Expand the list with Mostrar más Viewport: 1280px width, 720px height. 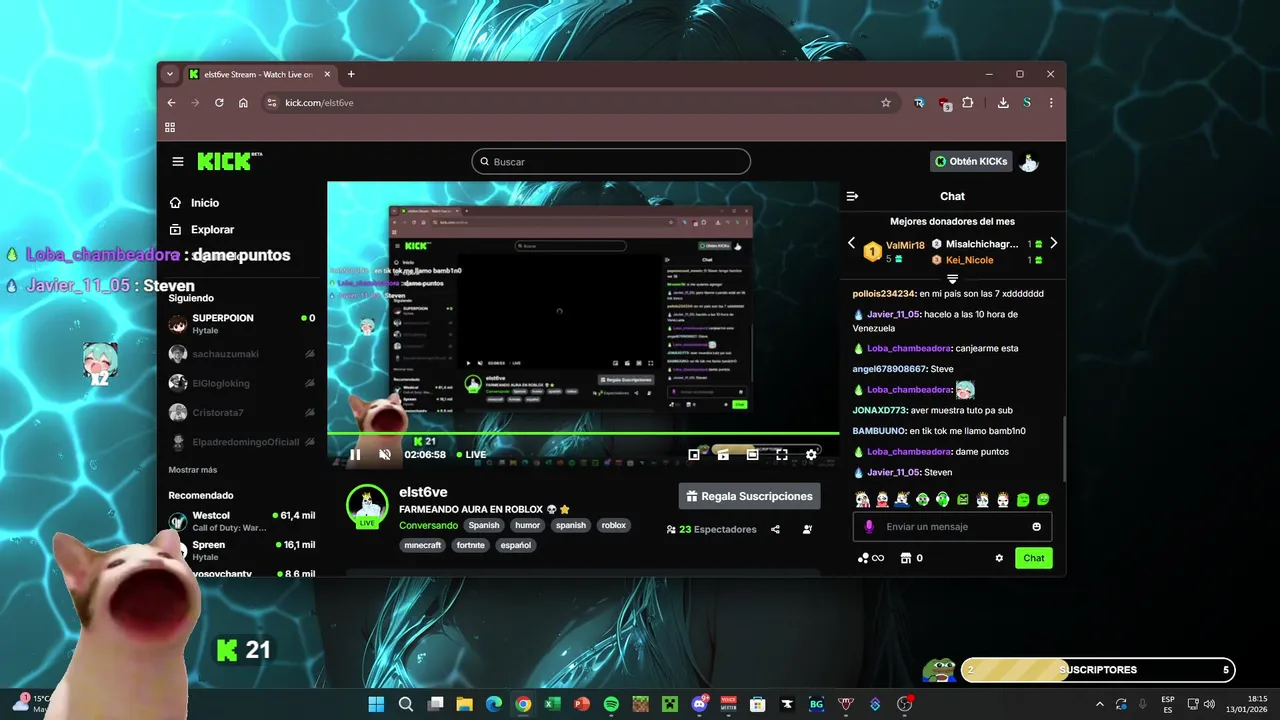(193, 470)
